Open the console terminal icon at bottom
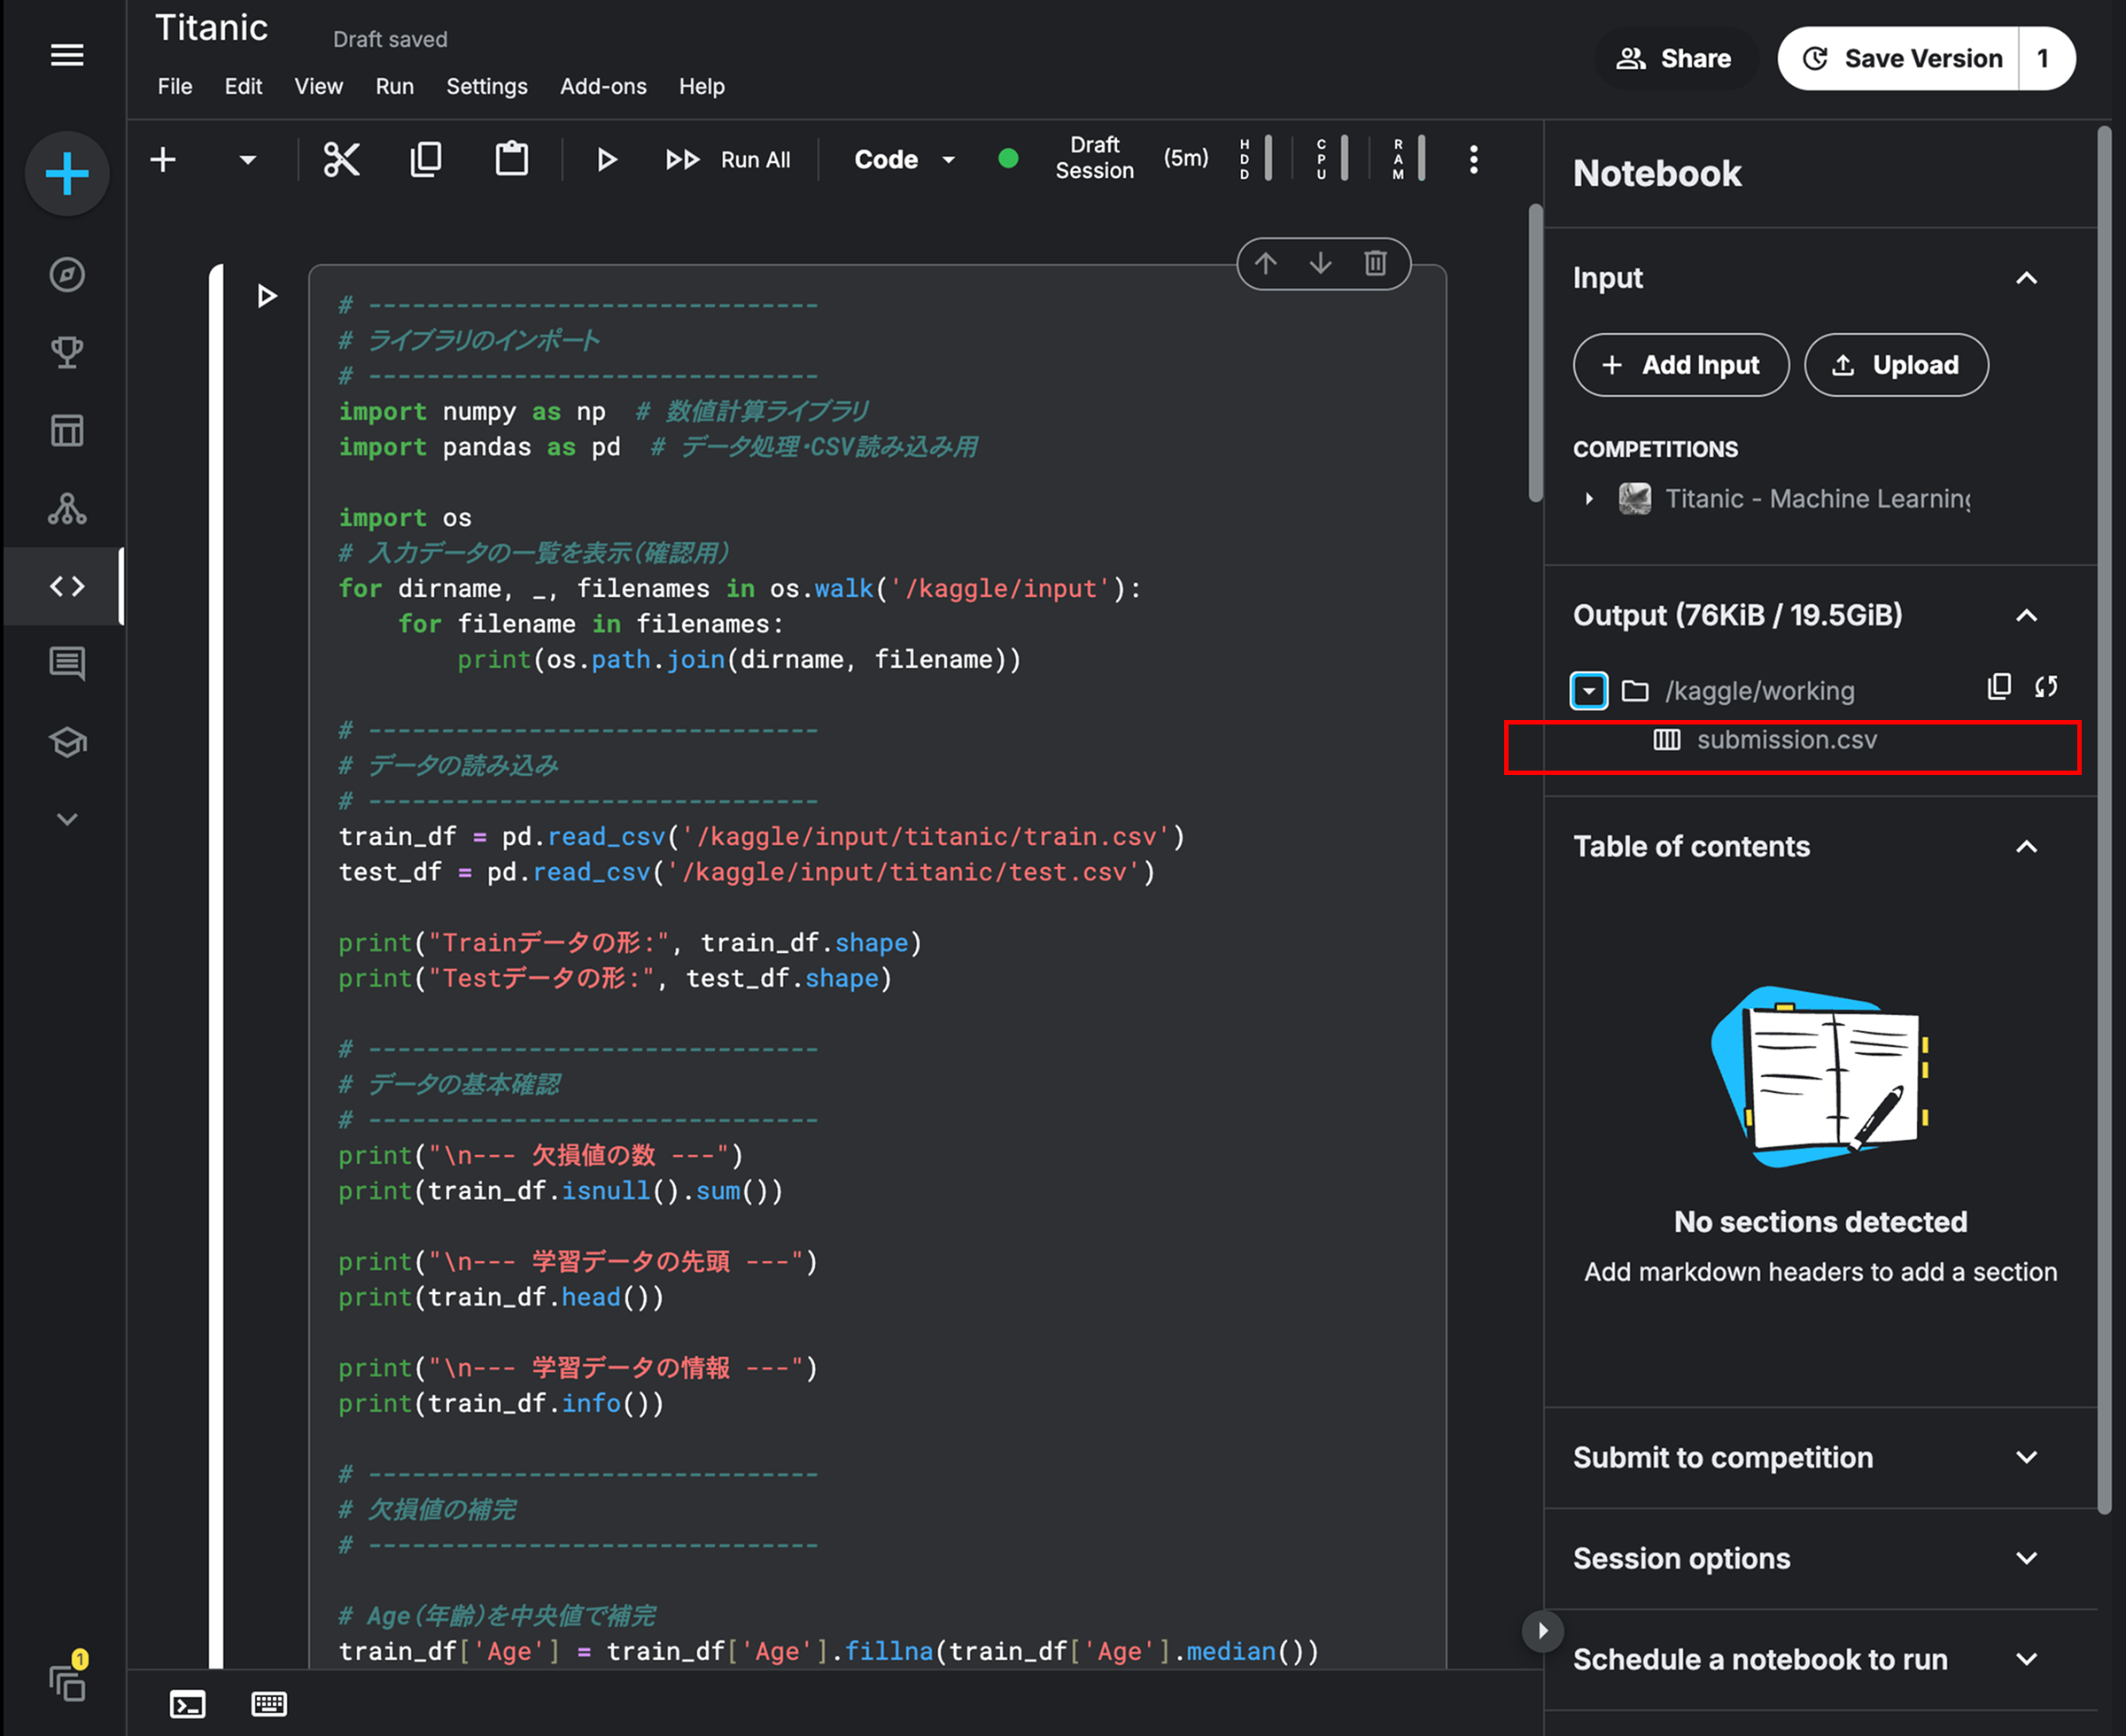2126x1736 pixels. click(x=187, y=1704)
